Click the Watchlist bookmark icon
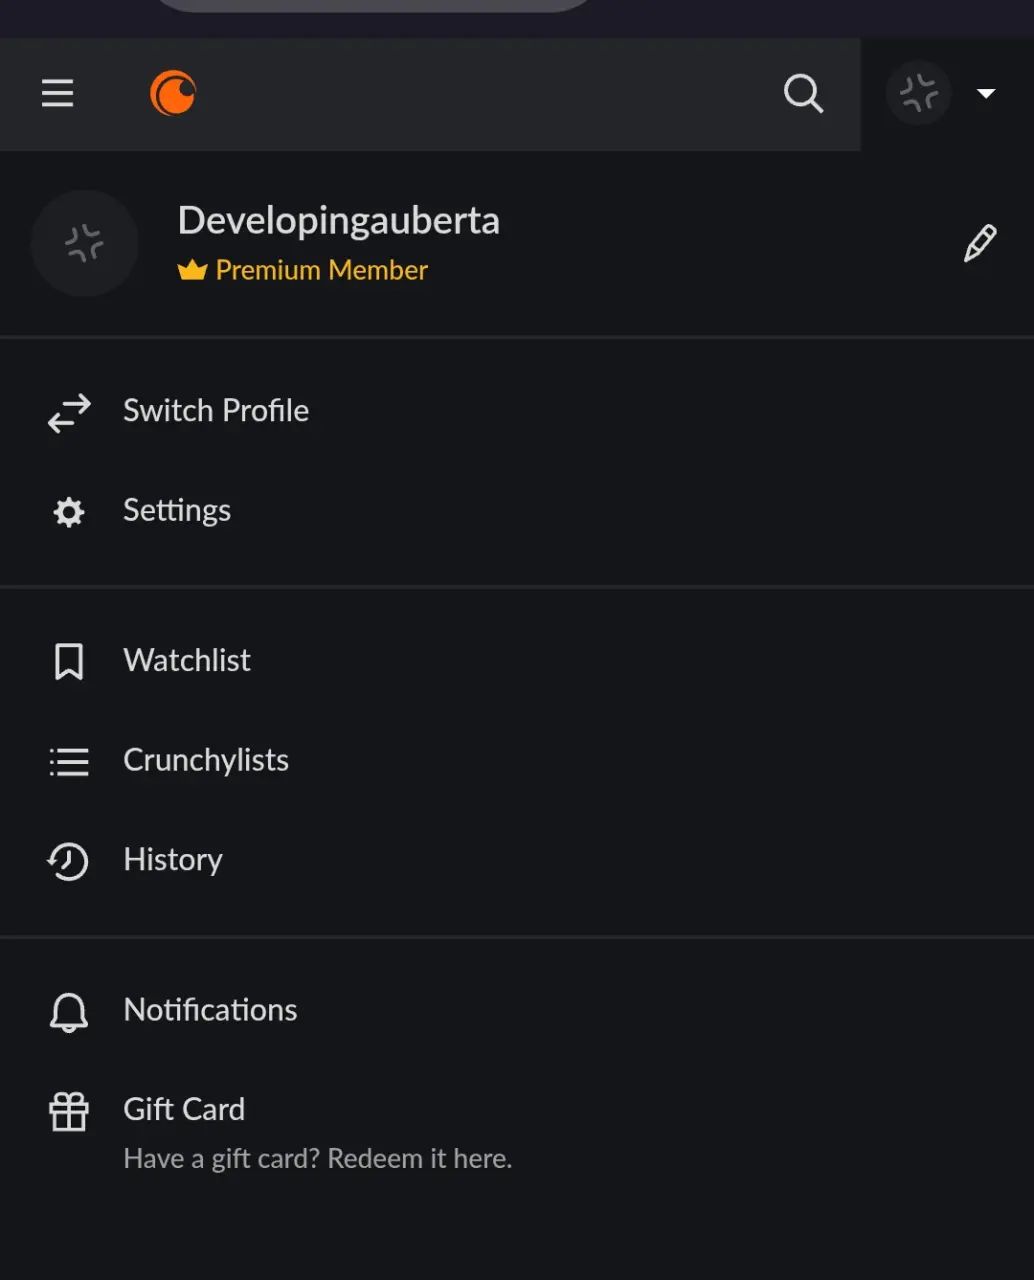The height and width of the screenshot is (1280, 1034). coord(69,662)
